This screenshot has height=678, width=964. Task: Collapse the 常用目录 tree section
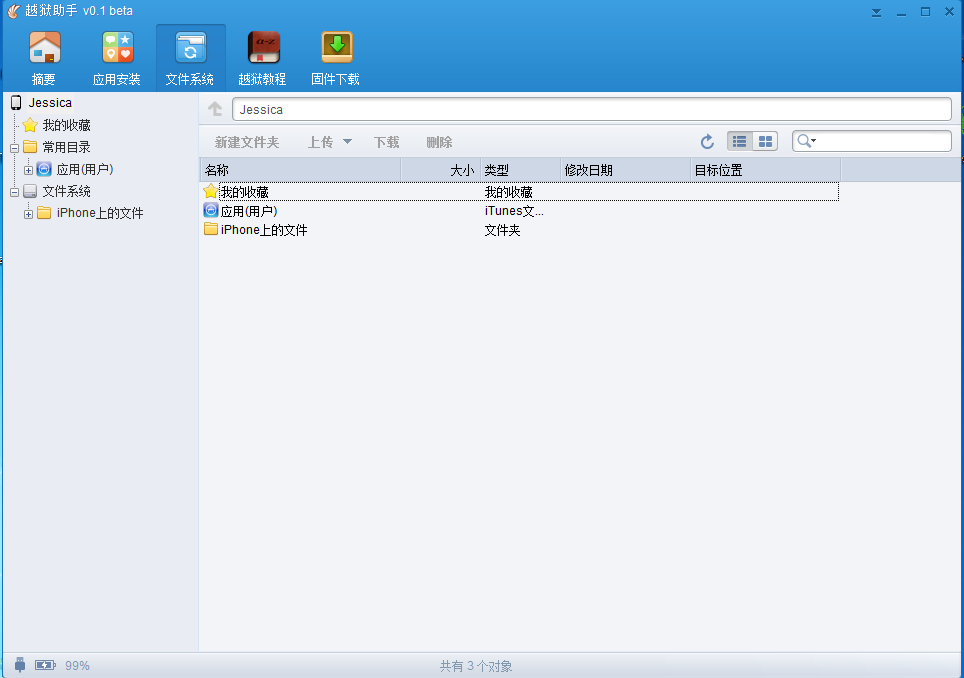click(x=14, y=146)
